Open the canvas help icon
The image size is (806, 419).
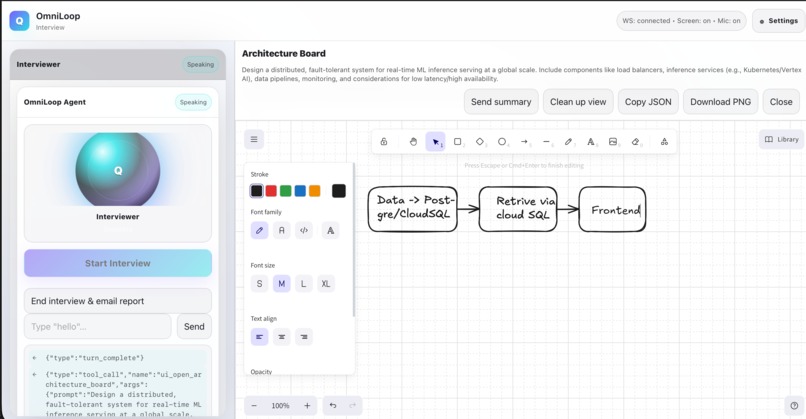coord(794,406)
